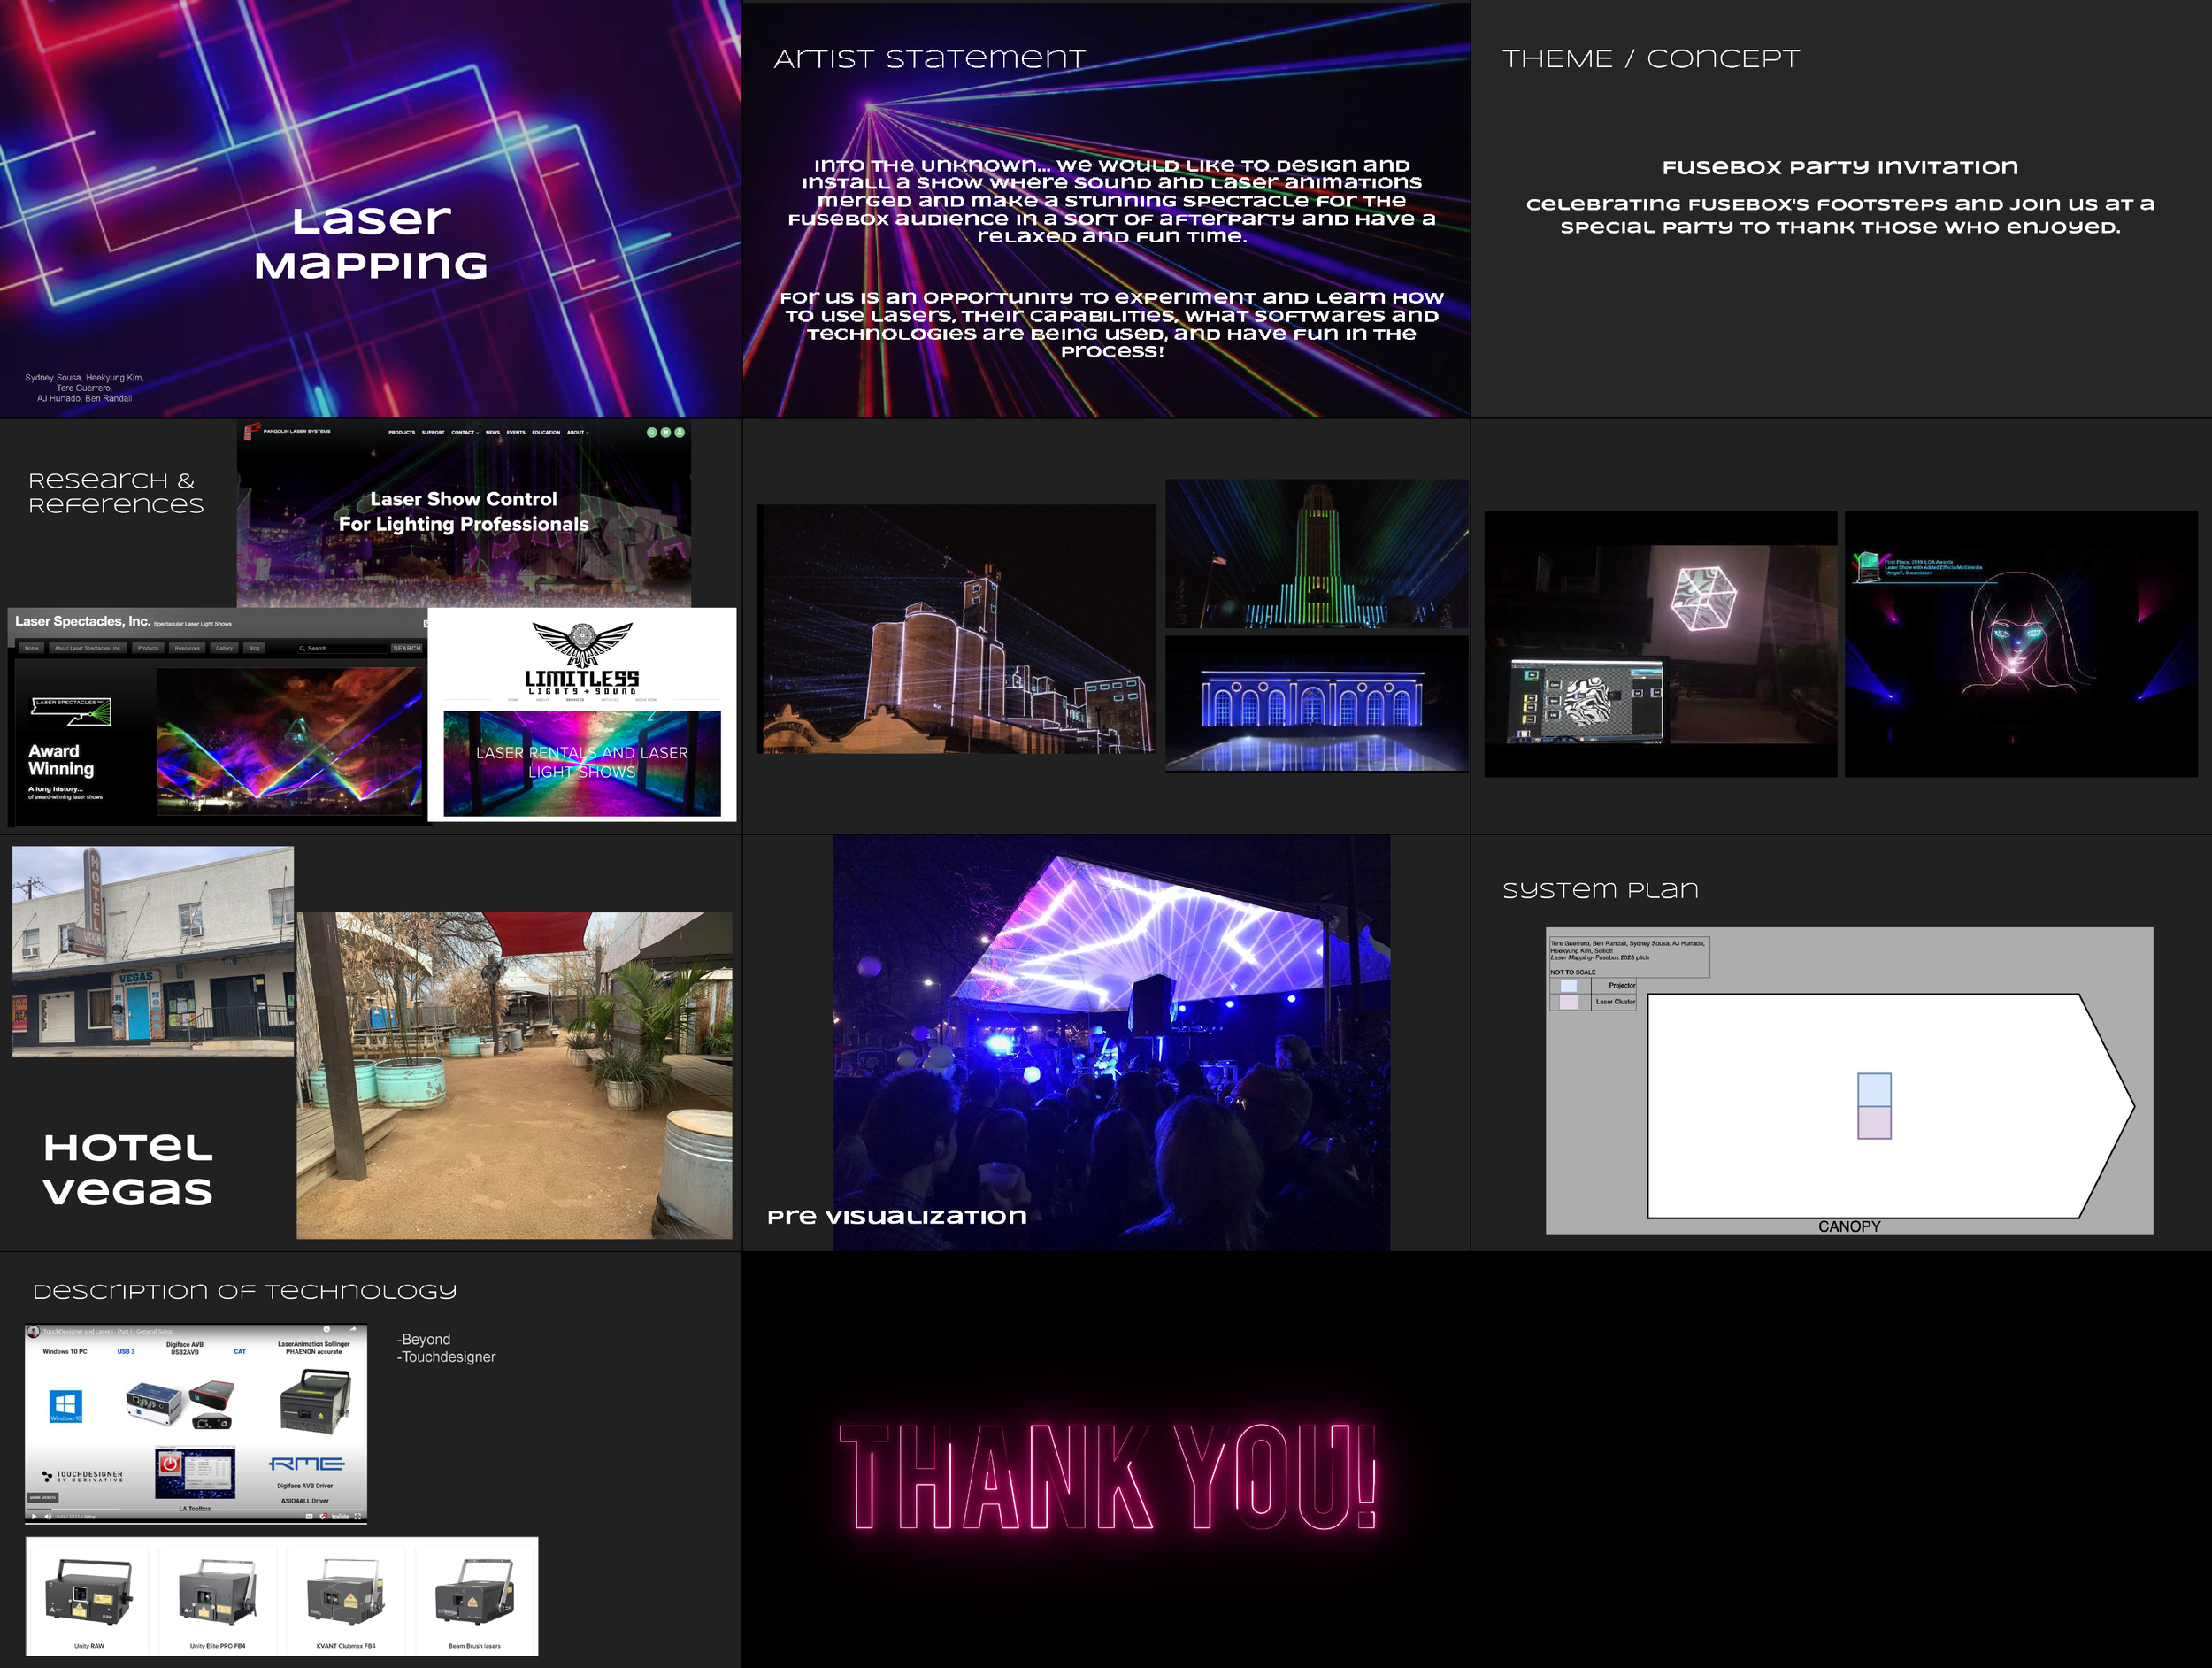This screenshot has height=1668, width=2212.
Task: Click the green search icon on Pangolin site
Action: (652, 433)
